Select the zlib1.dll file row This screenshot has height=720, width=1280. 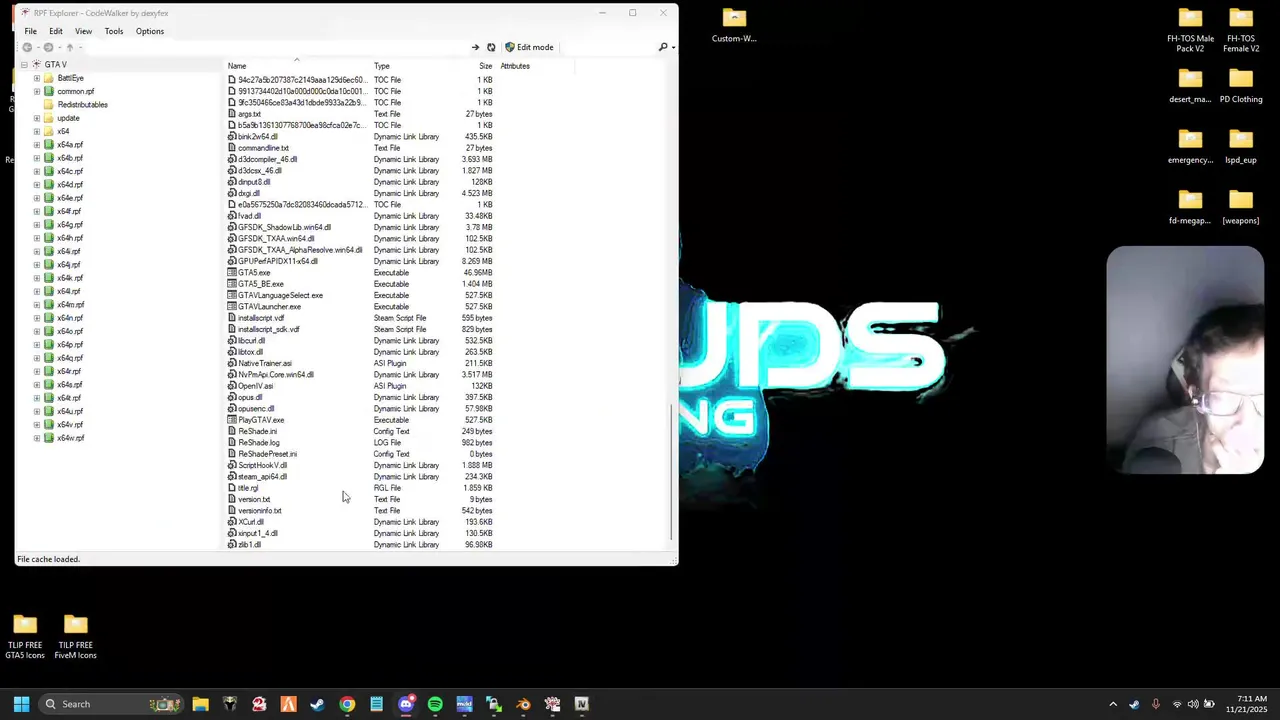360,544
